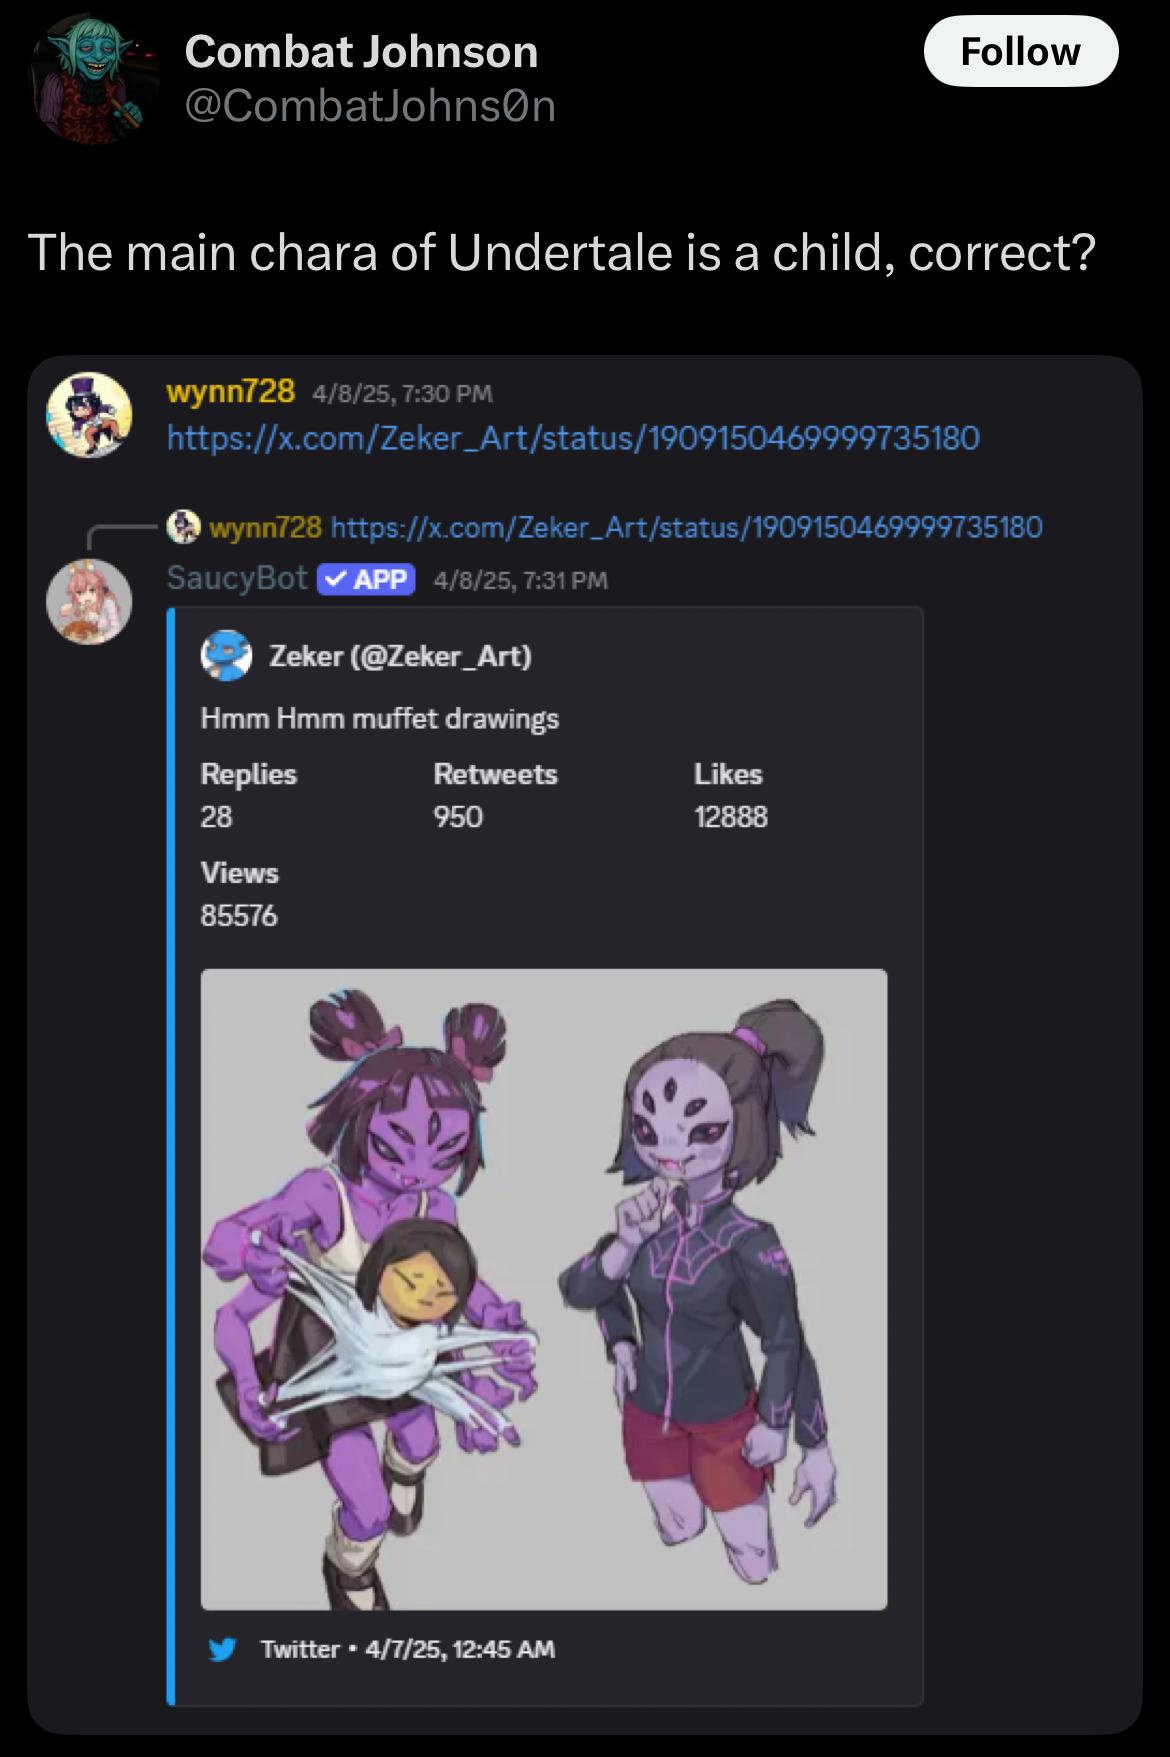Open wynn728's round avatar in Discord
Screen dimensions: 1170x1757
coord(89,414)
